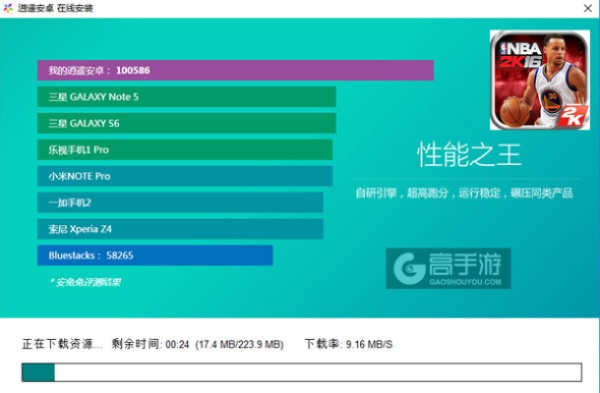Click the NBA 2K16 game icon
600x393 pixels.
[x=540, y=80]
